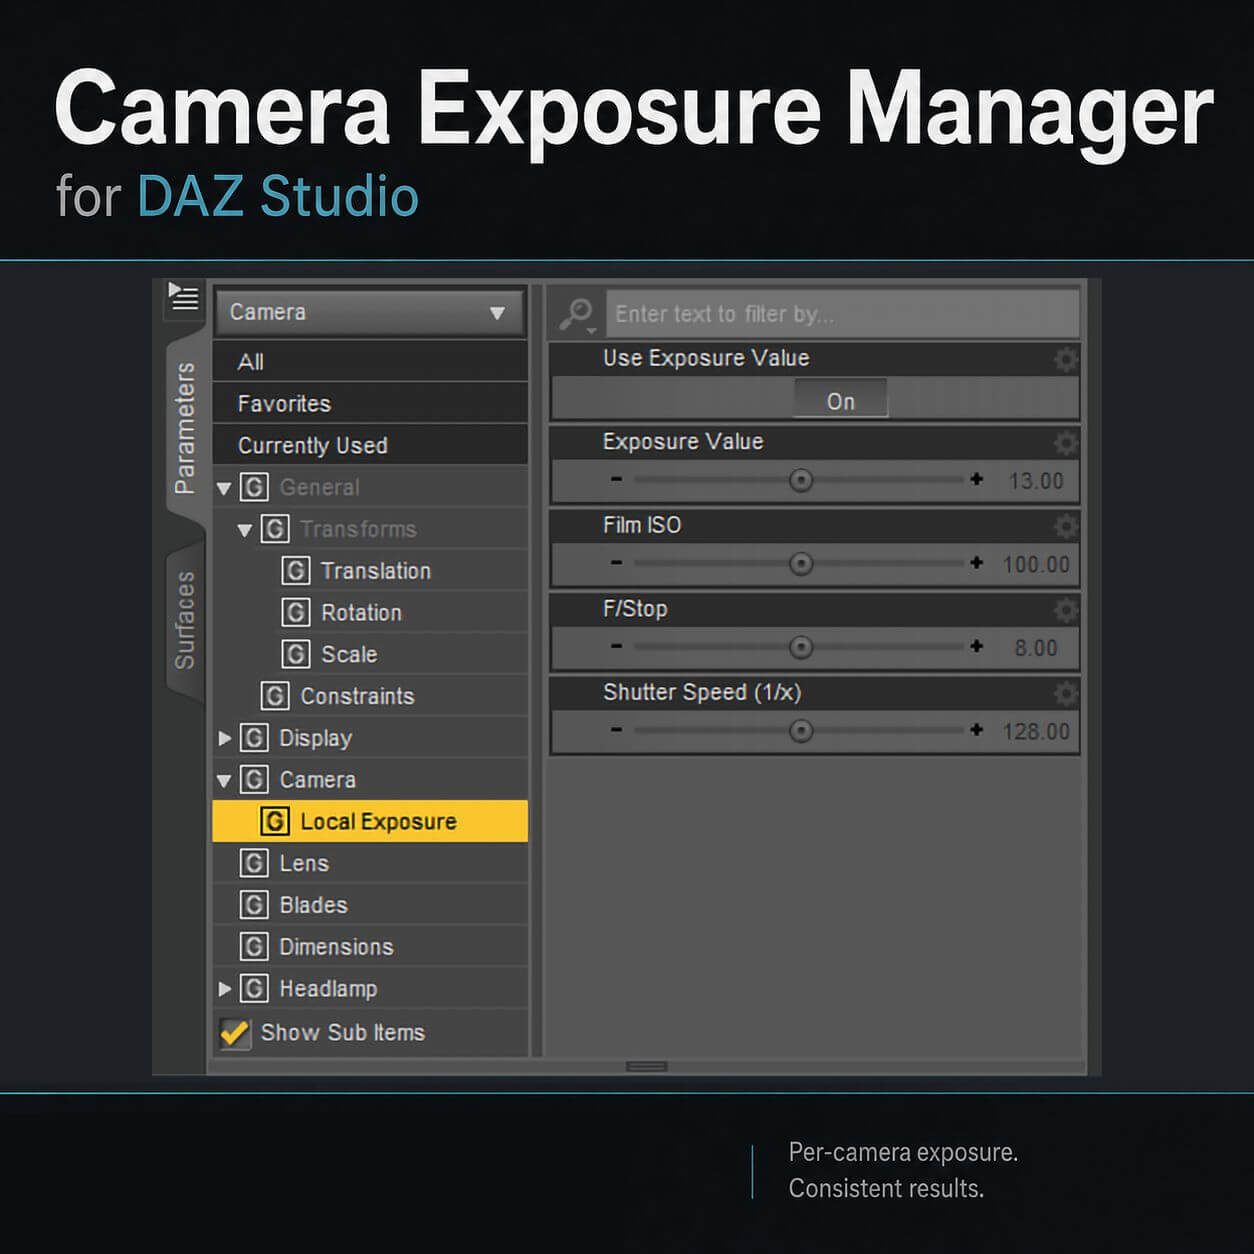
Task: Click the G icon beside Display
Action: click(x=255, y=738)
